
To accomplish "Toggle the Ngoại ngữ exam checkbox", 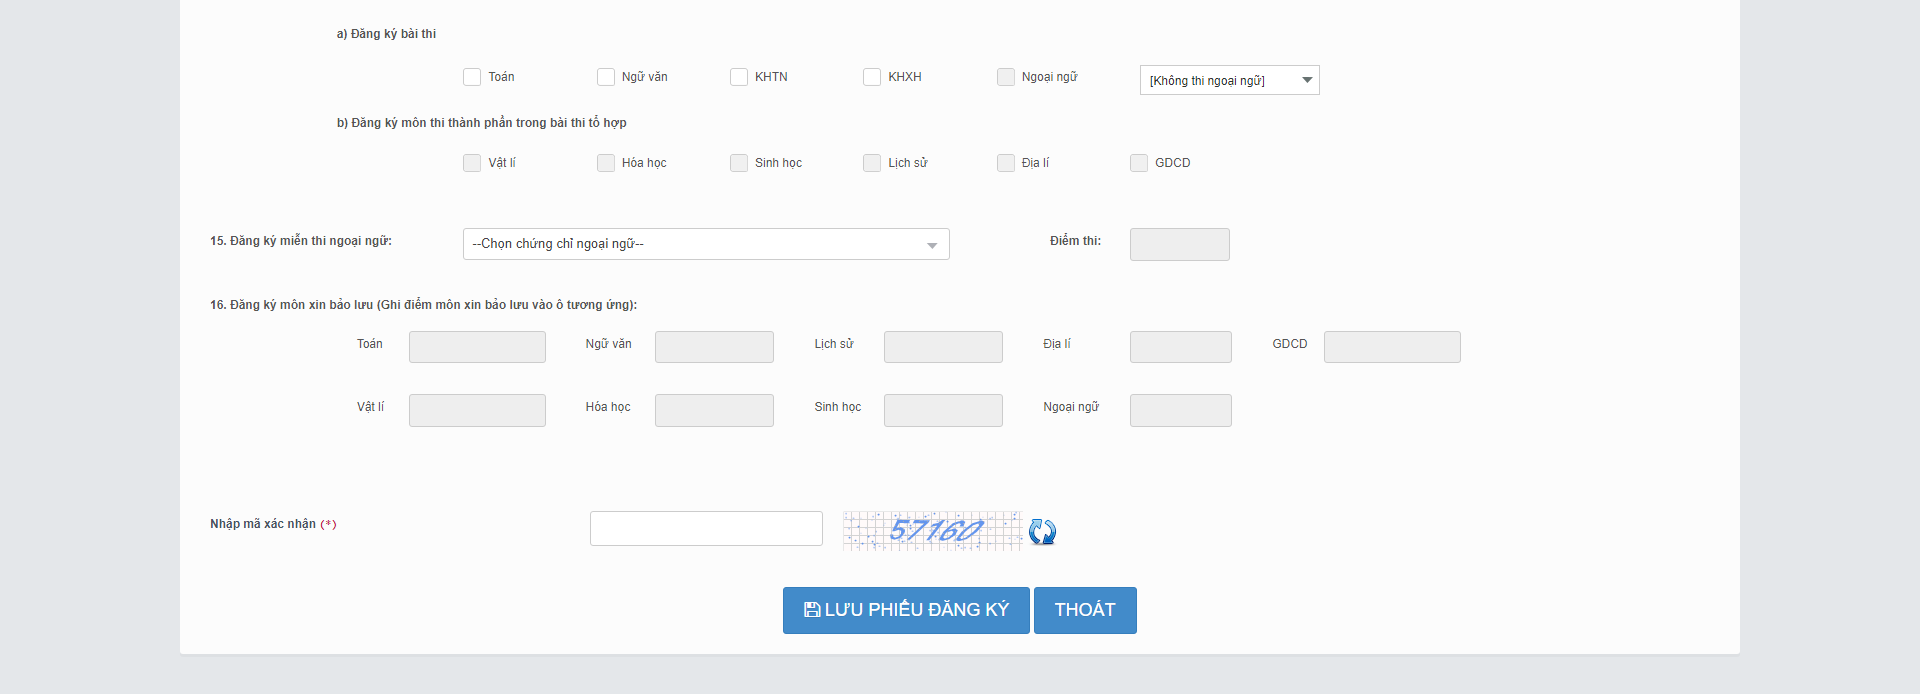I will pyautogui.click(x=1006, y=77).
